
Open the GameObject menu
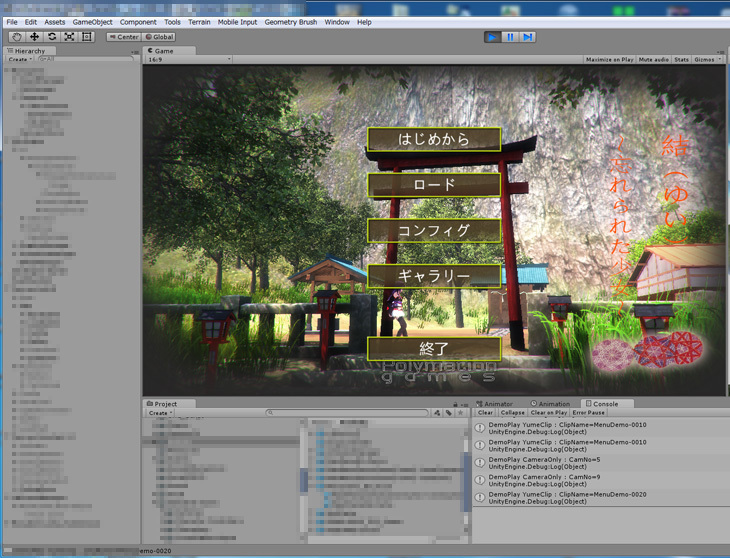93,22
